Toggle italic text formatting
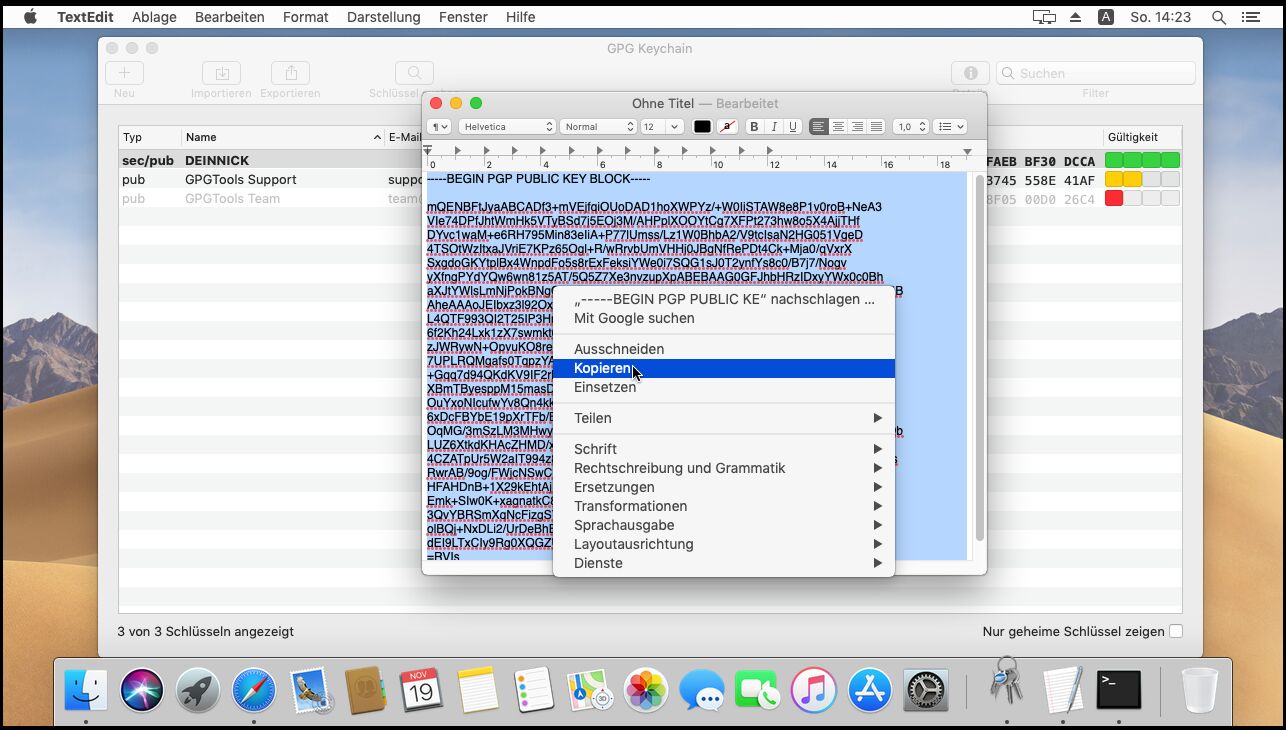 (774, 127)
